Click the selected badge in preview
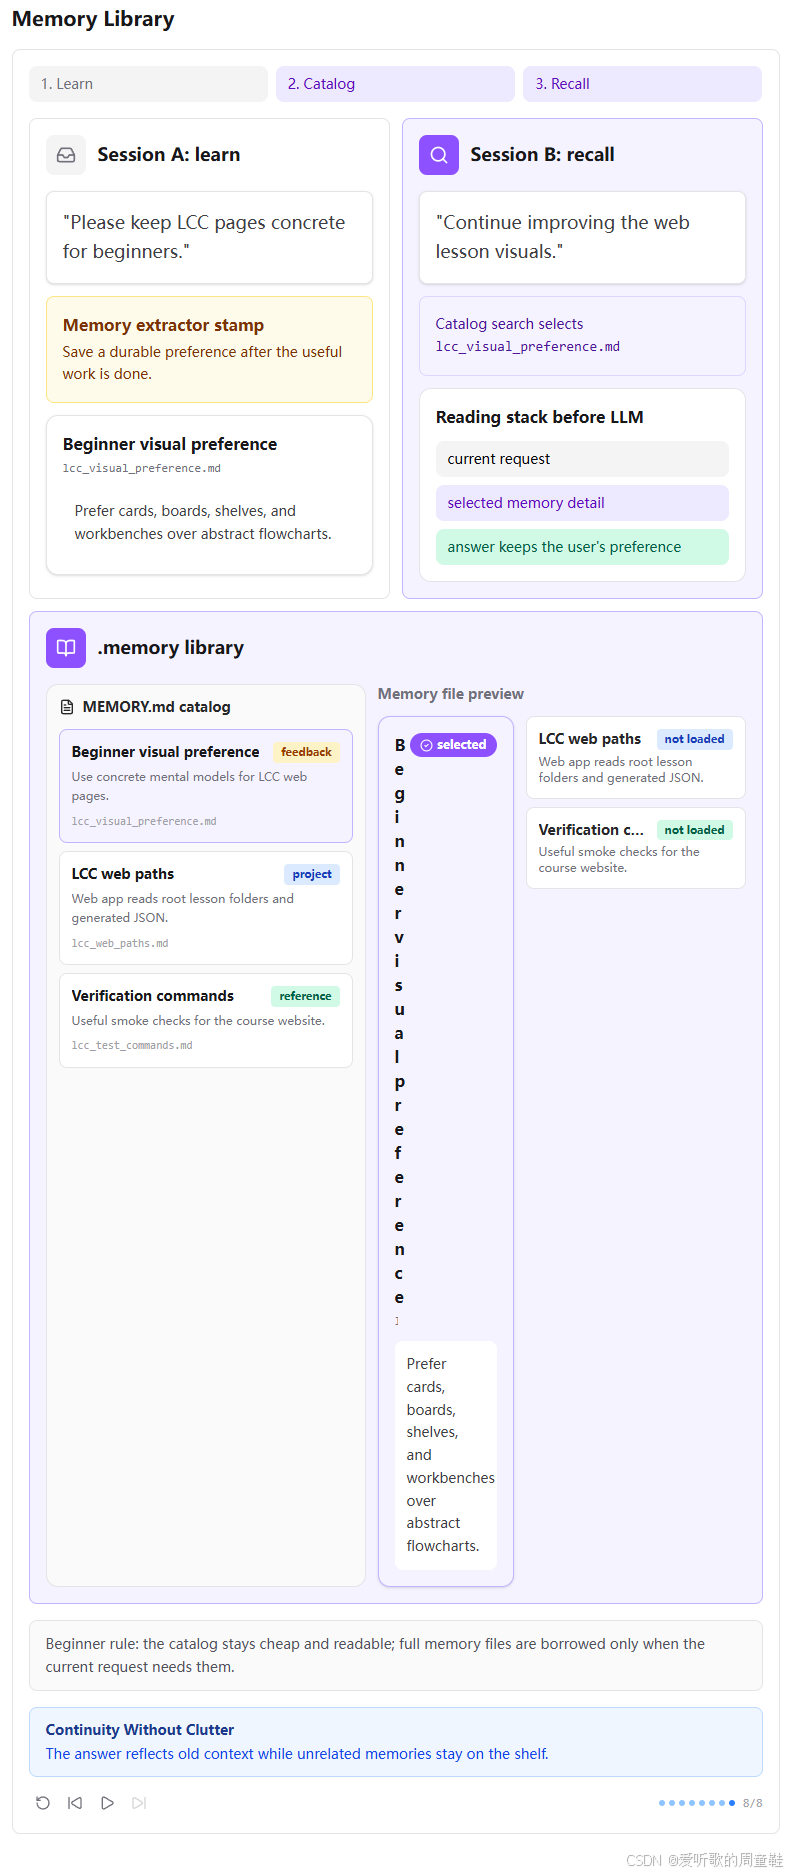 [x=453, y=745]
